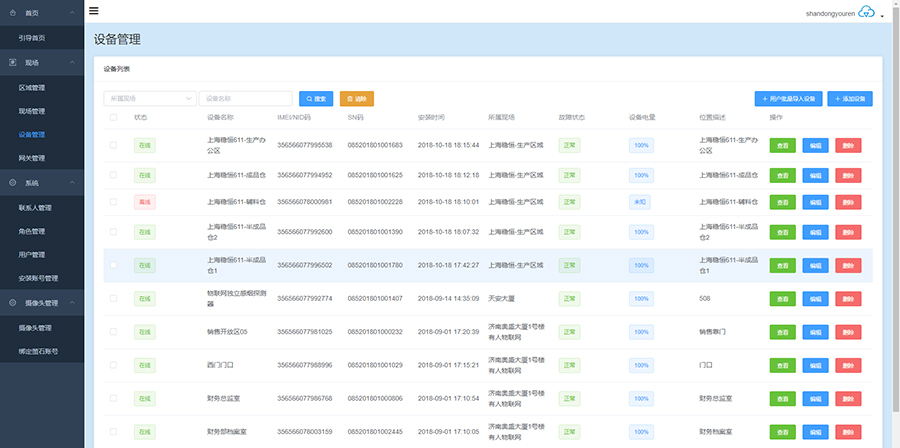Click 用户批量导入设备 button
The image size is (900, 448).
789,99
